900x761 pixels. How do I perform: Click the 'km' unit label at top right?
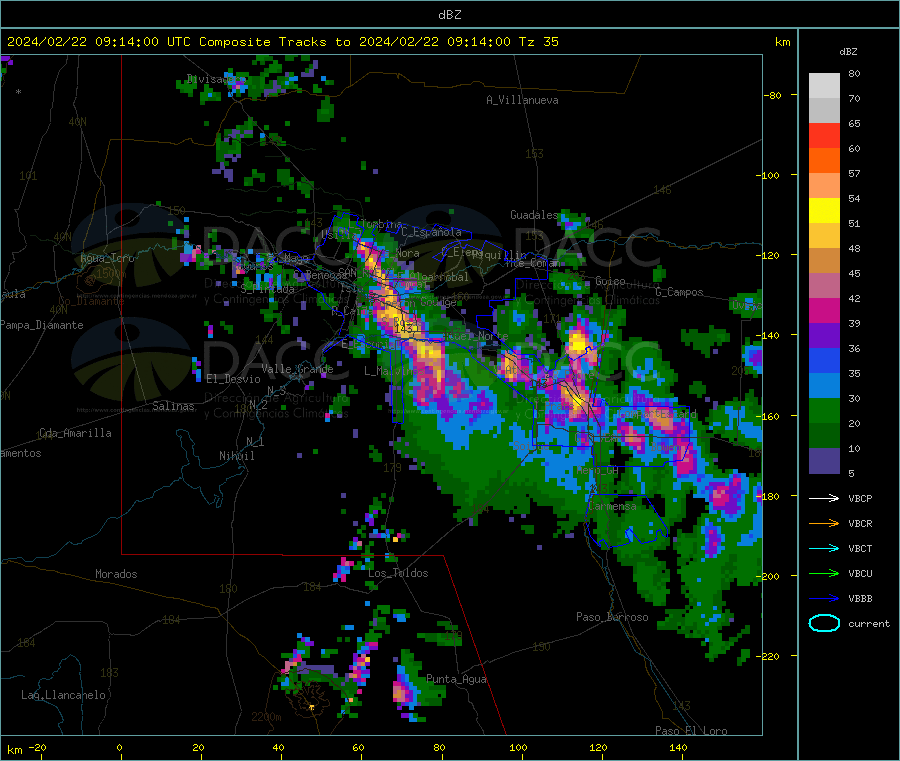[782, 42]
